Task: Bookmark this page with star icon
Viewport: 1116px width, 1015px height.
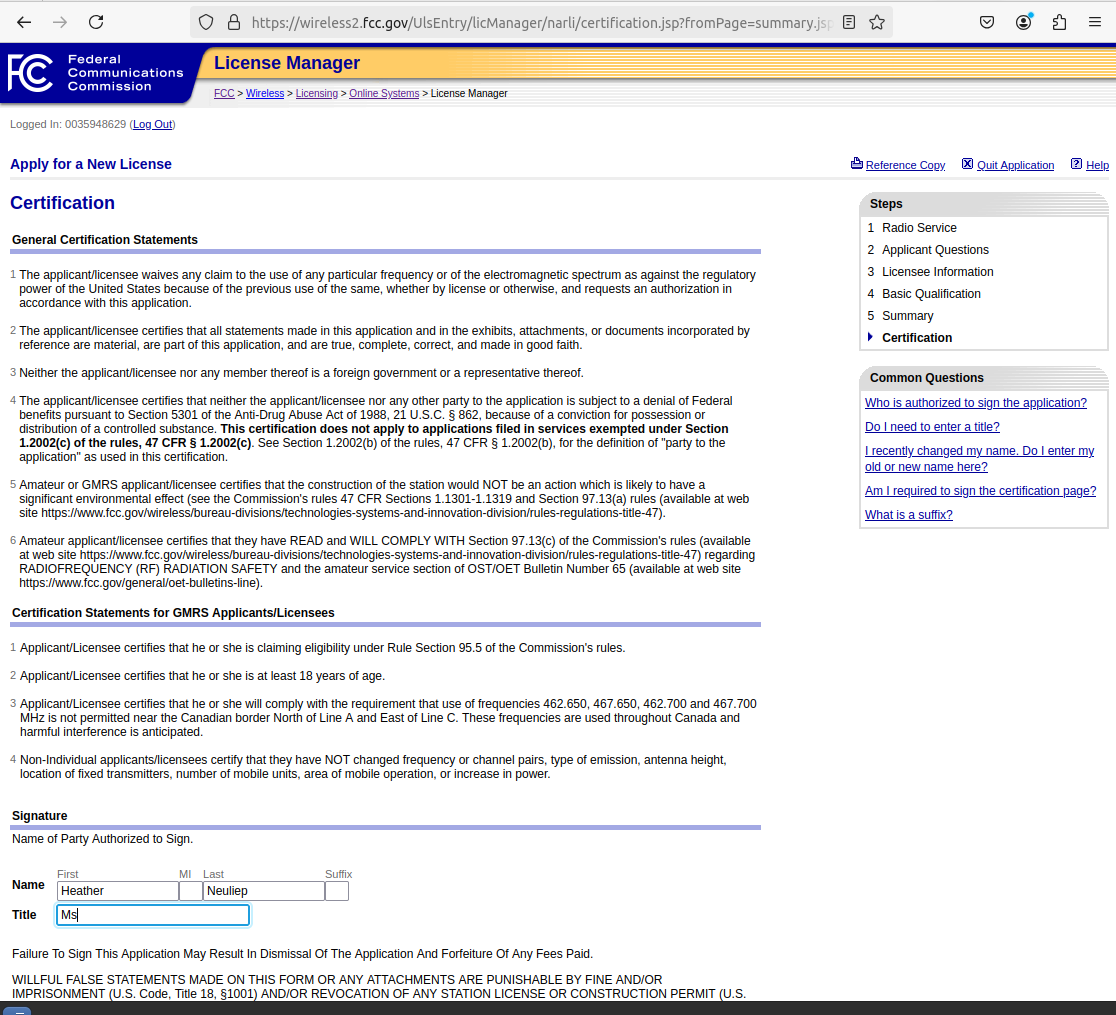Action: [877, 22]
